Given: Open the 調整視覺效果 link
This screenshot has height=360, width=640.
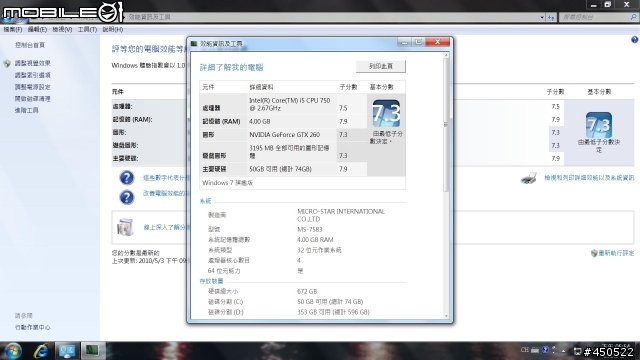Looking at the screenshot, I should (x=33, y=63).
